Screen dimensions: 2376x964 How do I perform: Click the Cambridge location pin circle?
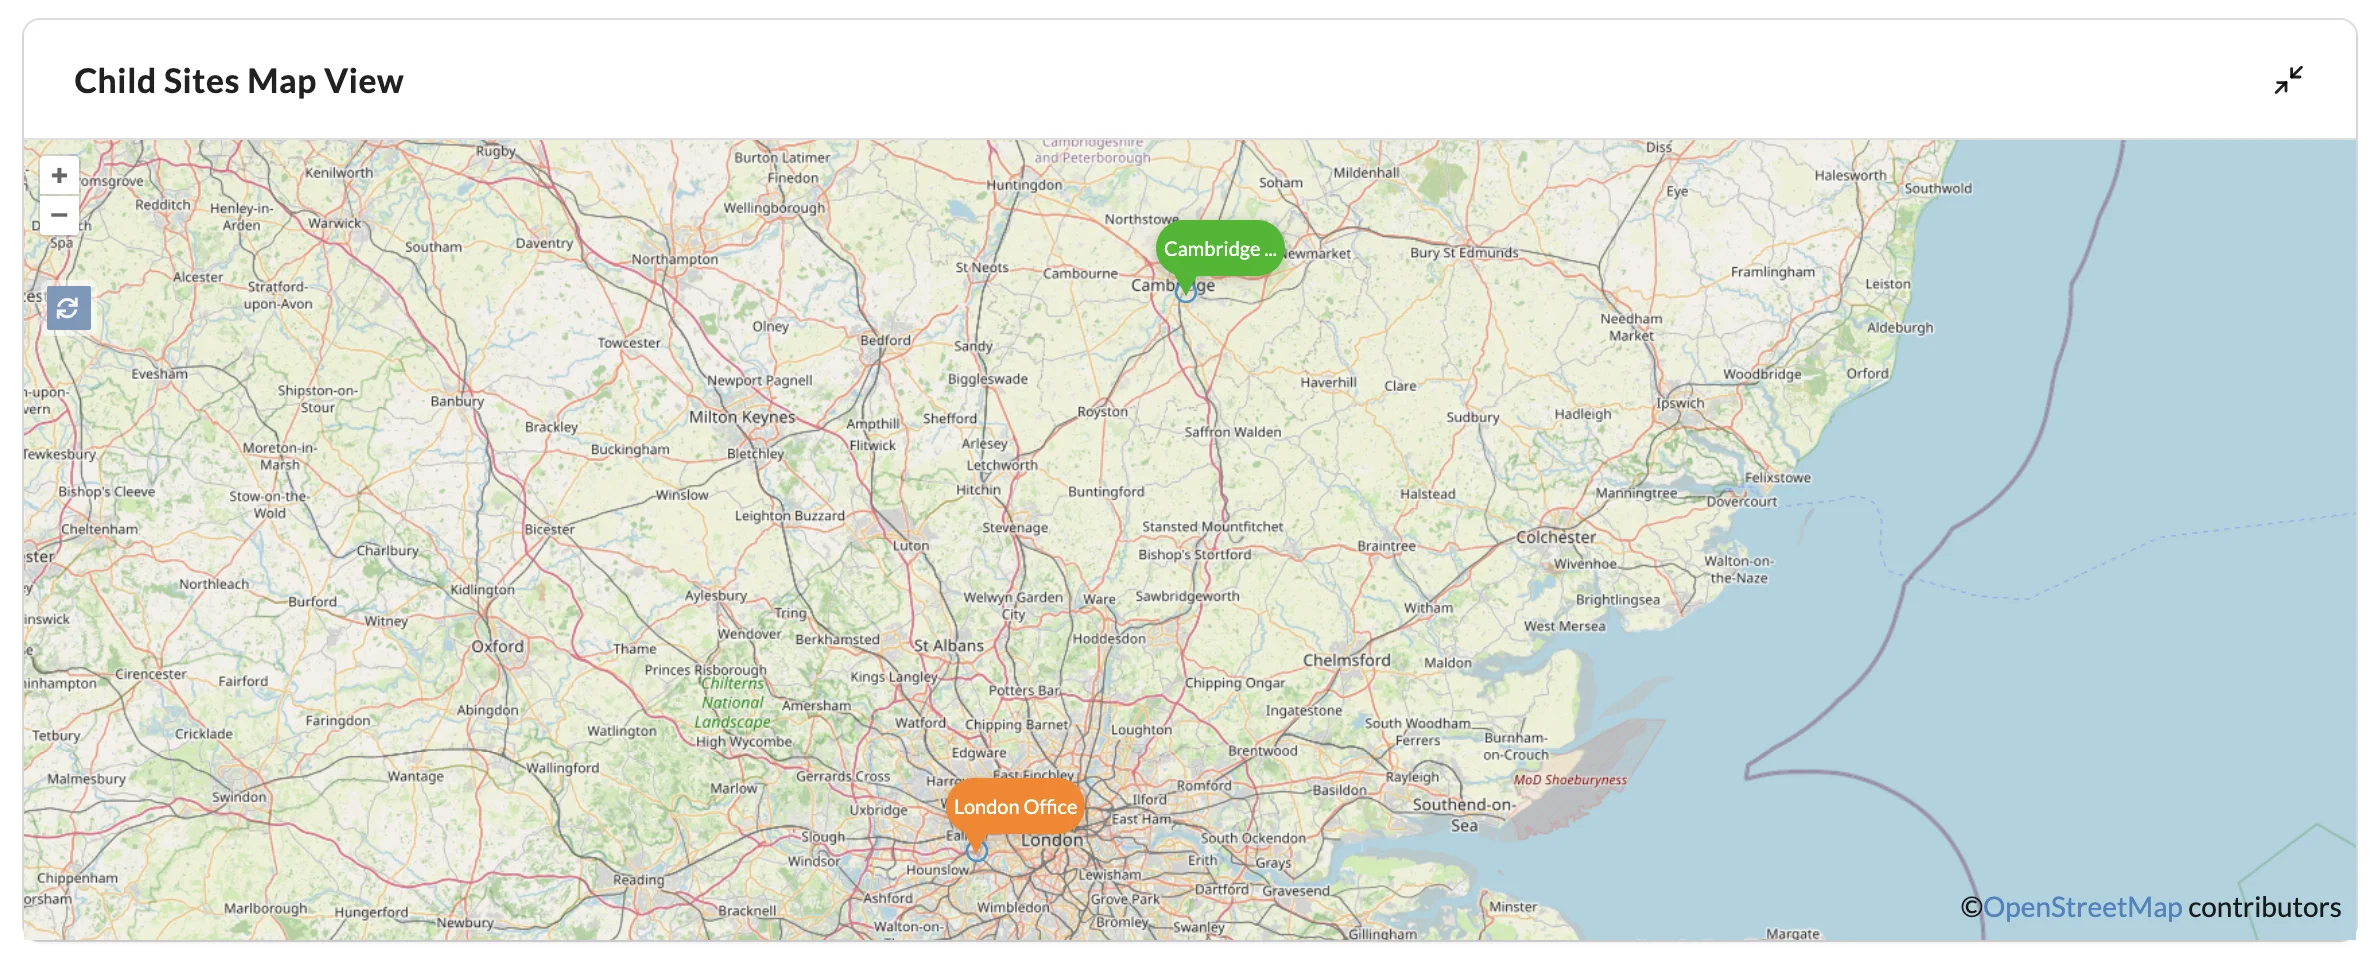pos(1186,293)
